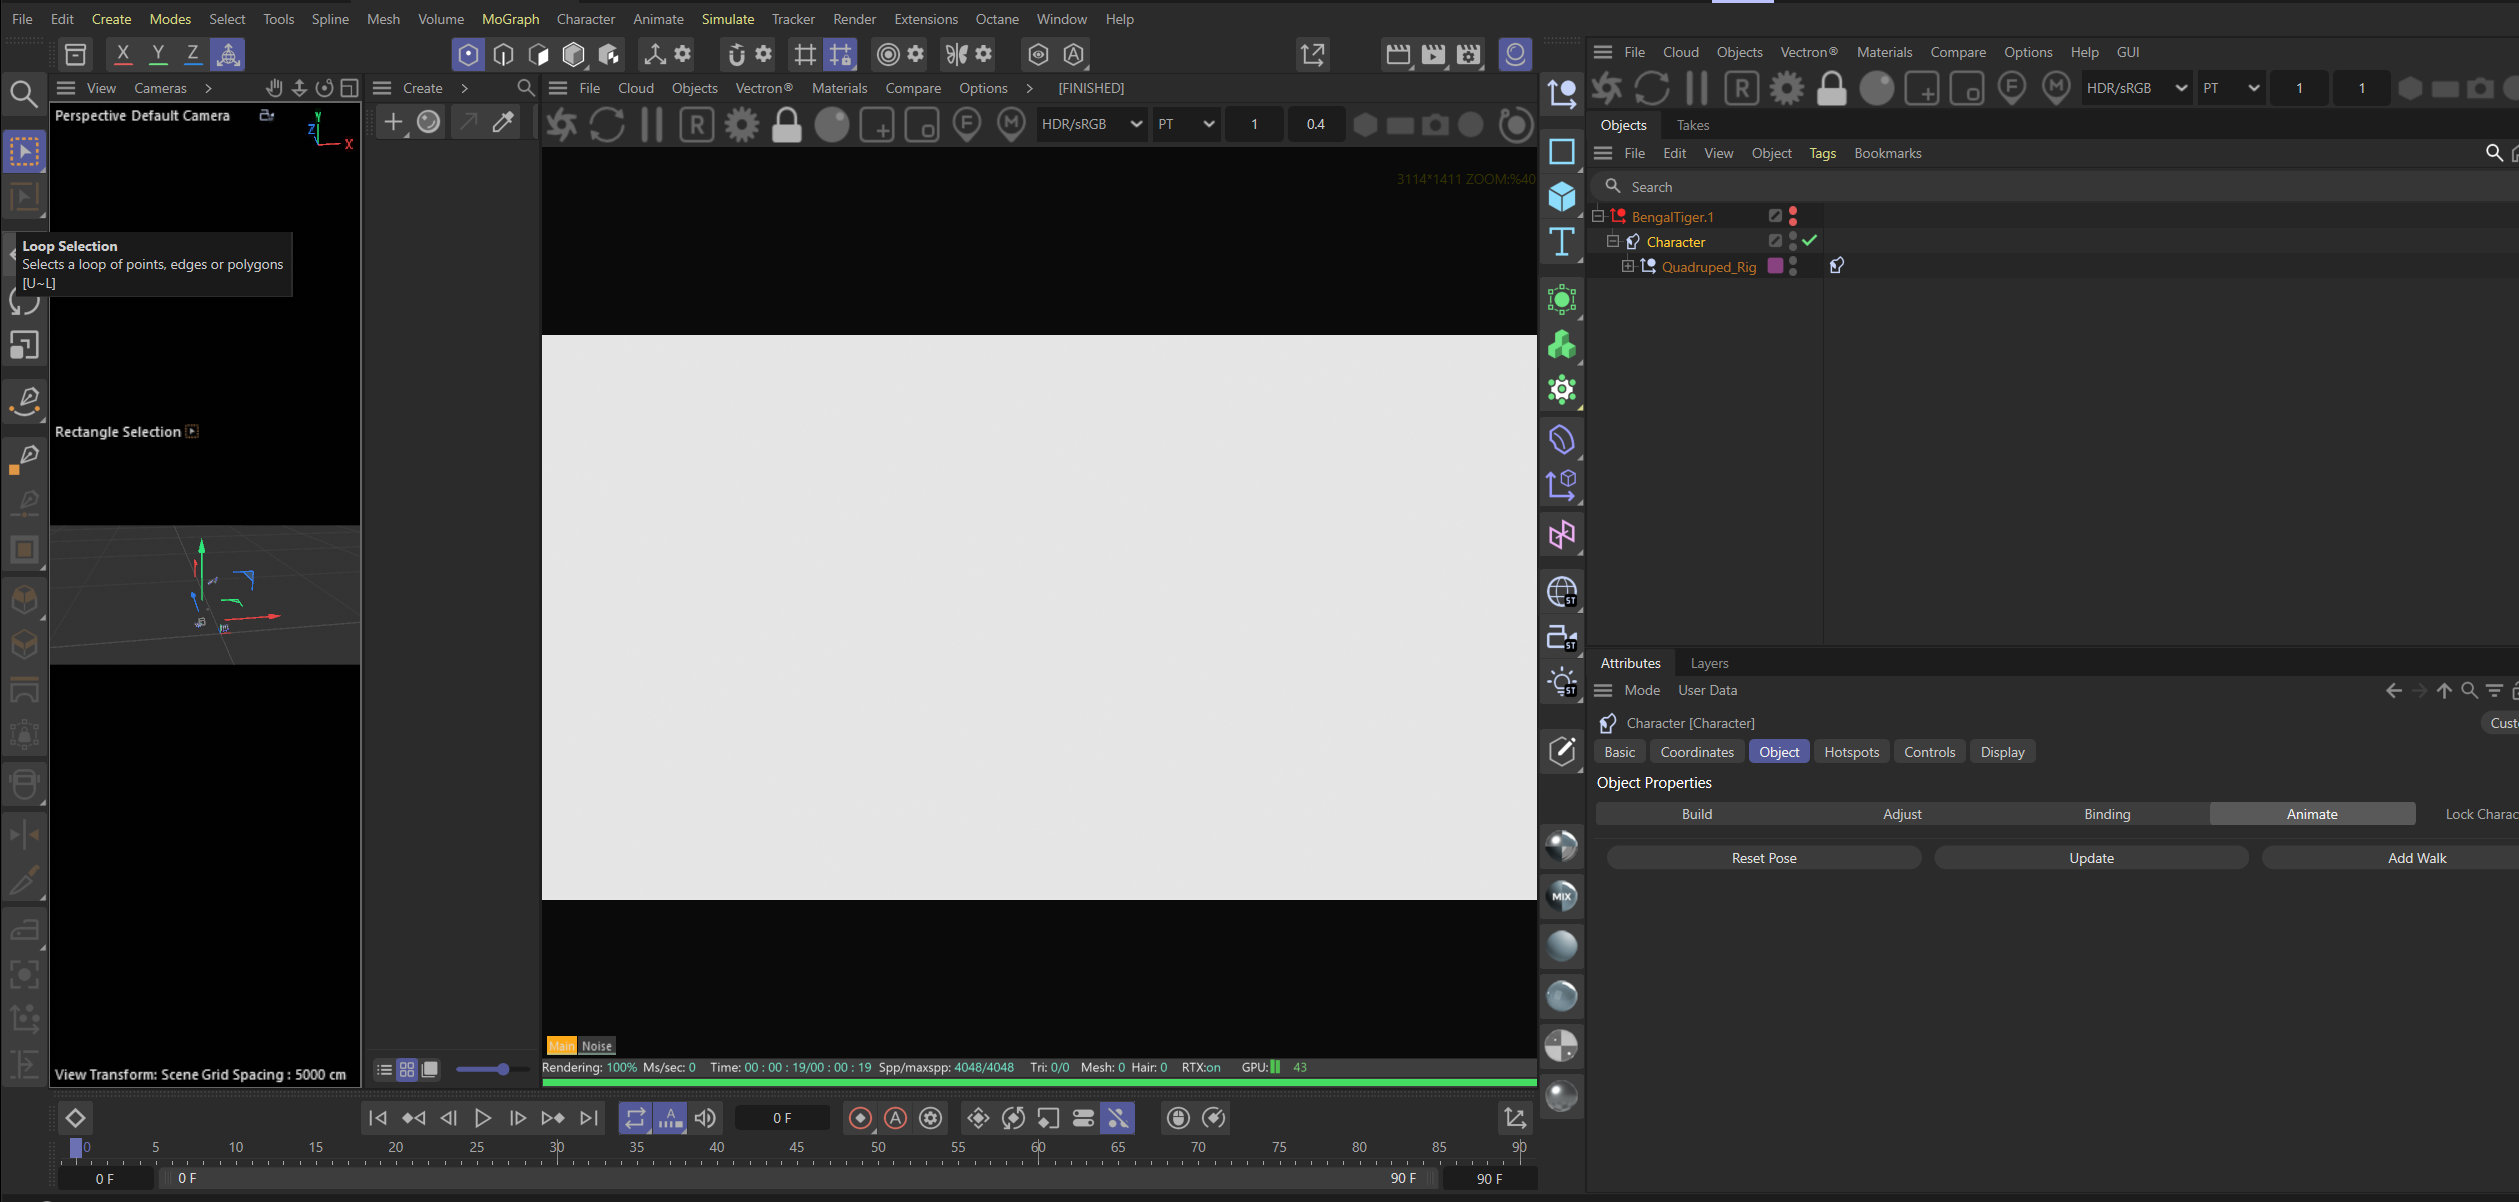
Task: Click the Reset Pose button
Action: 1763,858
